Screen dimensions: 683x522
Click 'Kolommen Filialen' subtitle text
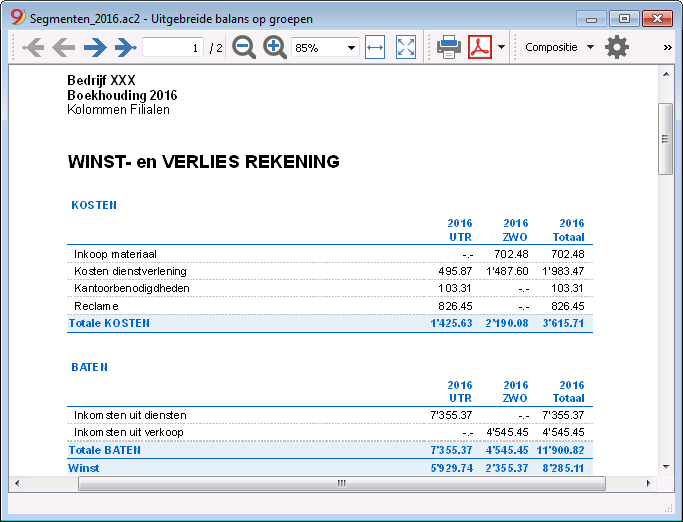118,109
